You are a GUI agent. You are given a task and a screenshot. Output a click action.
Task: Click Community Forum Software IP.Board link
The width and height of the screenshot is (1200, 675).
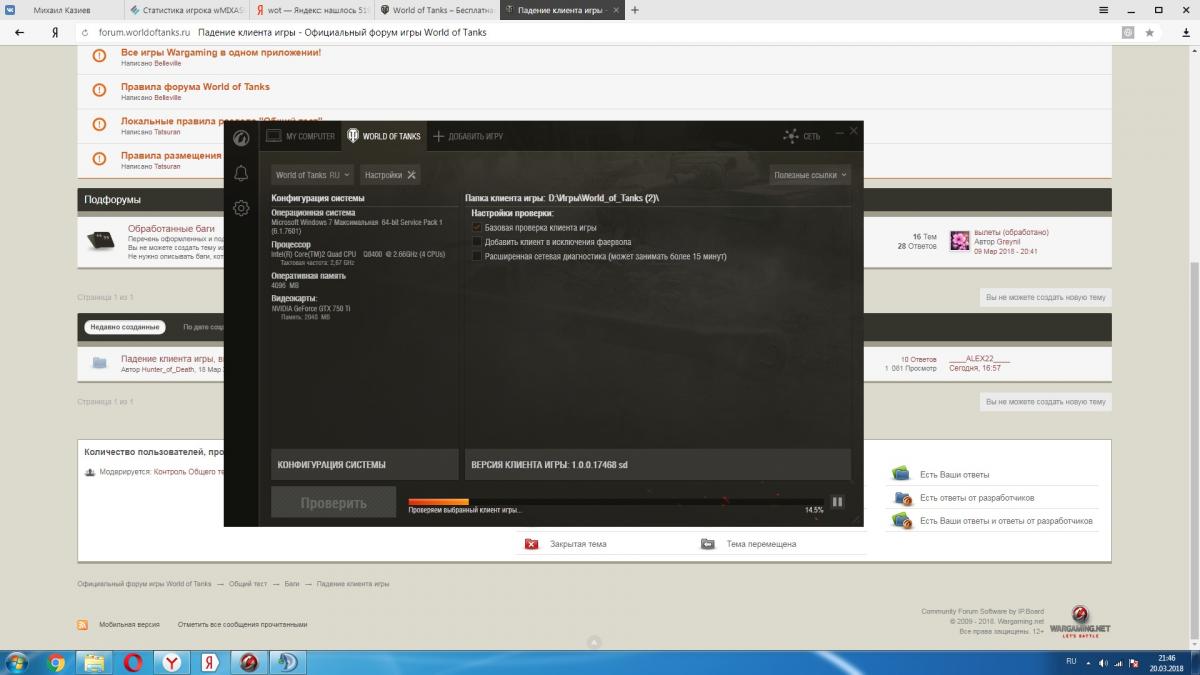click(x=982, y=611)
